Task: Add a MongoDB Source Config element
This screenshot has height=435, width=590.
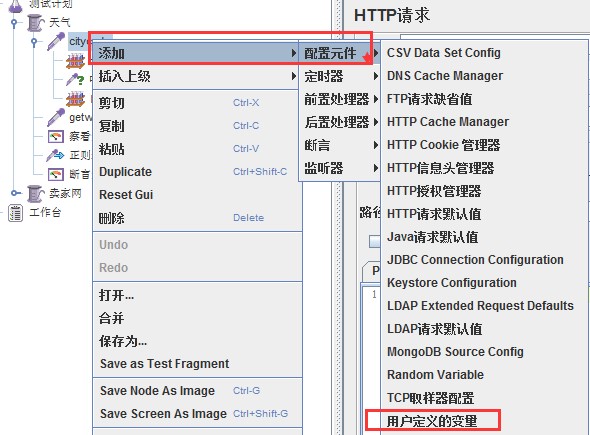Action: tap(484, 351)
